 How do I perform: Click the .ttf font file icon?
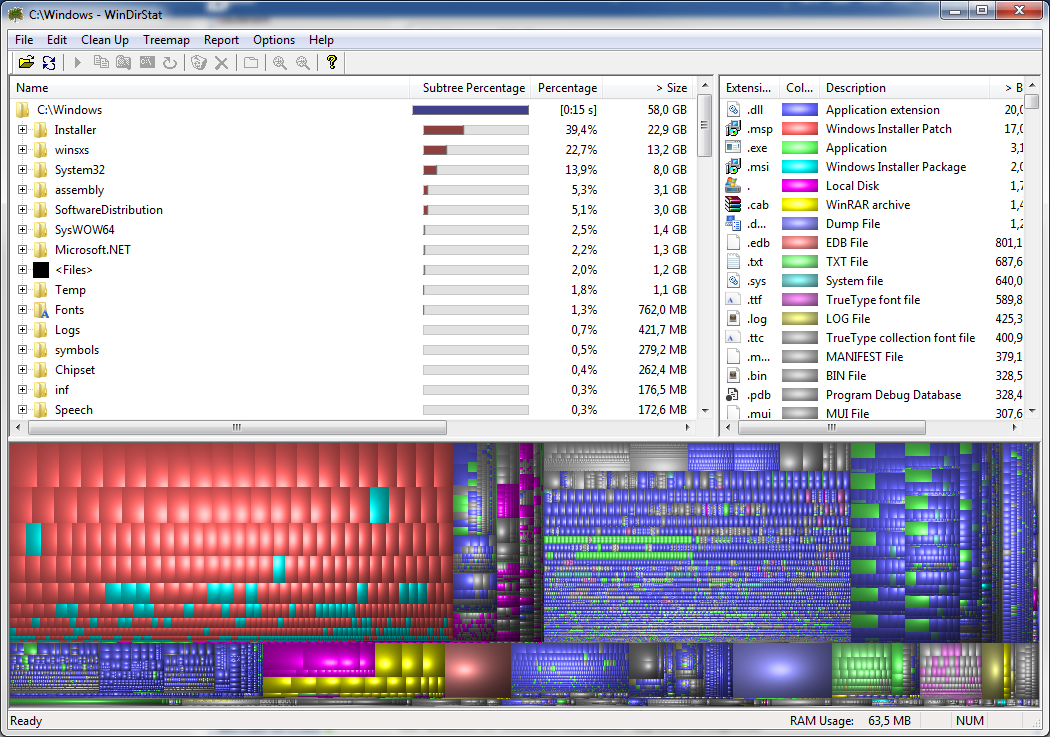click(734, 299)
